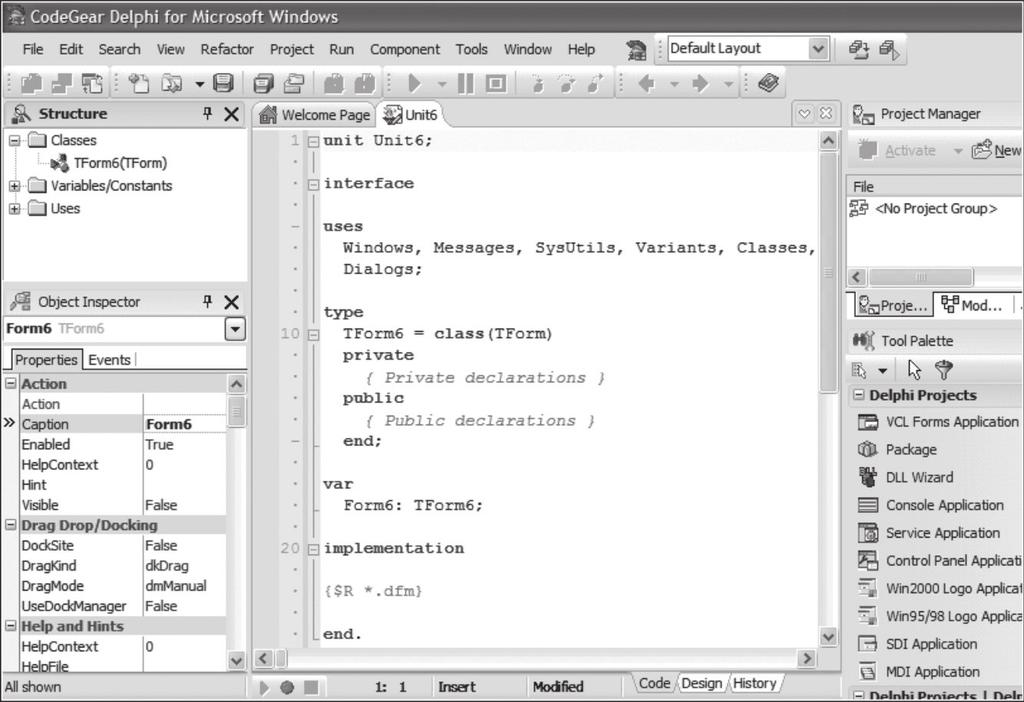
Task: Collapse the Action property category
Action: pos(10,383)
